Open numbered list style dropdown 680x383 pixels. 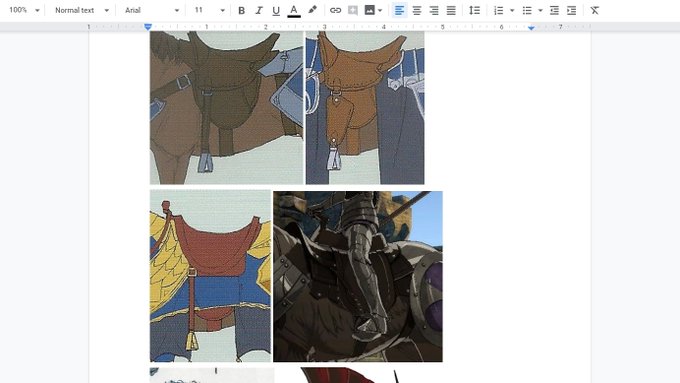click(512, 10)
